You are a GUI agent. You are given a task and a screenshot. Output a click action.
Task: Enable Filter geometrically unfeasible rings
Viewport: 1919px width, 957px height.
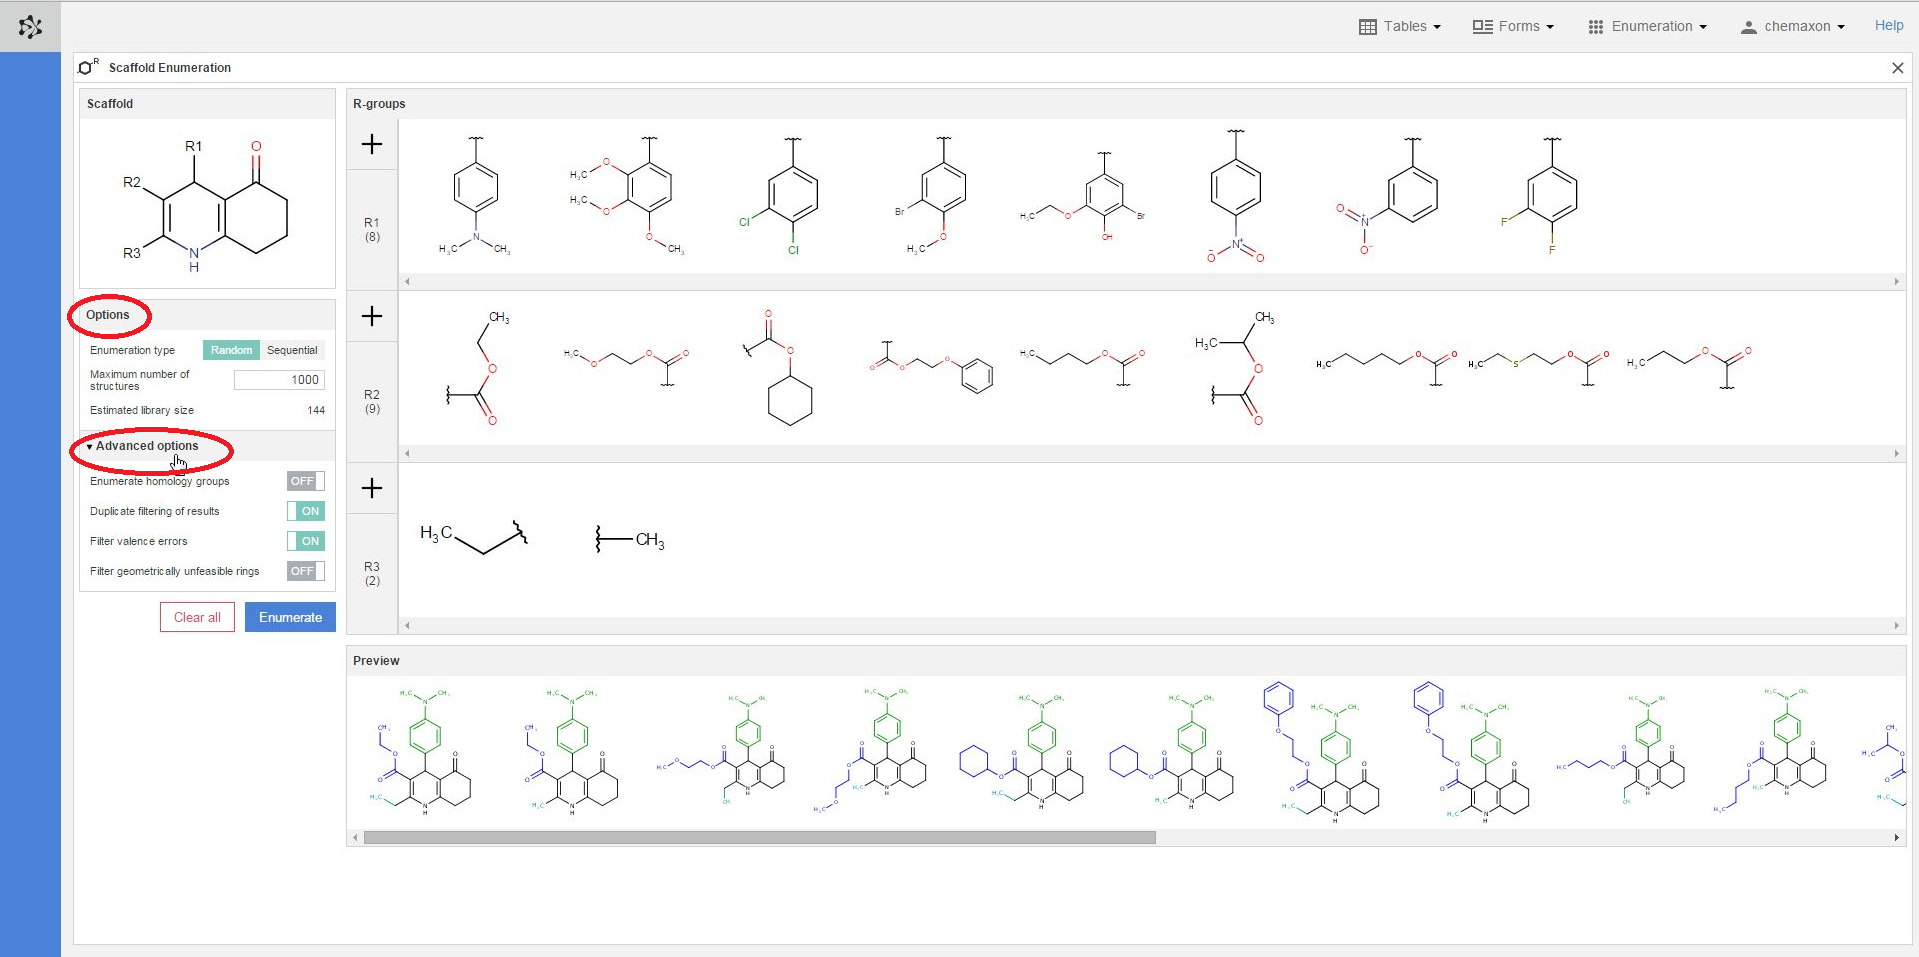pos(305,571)
